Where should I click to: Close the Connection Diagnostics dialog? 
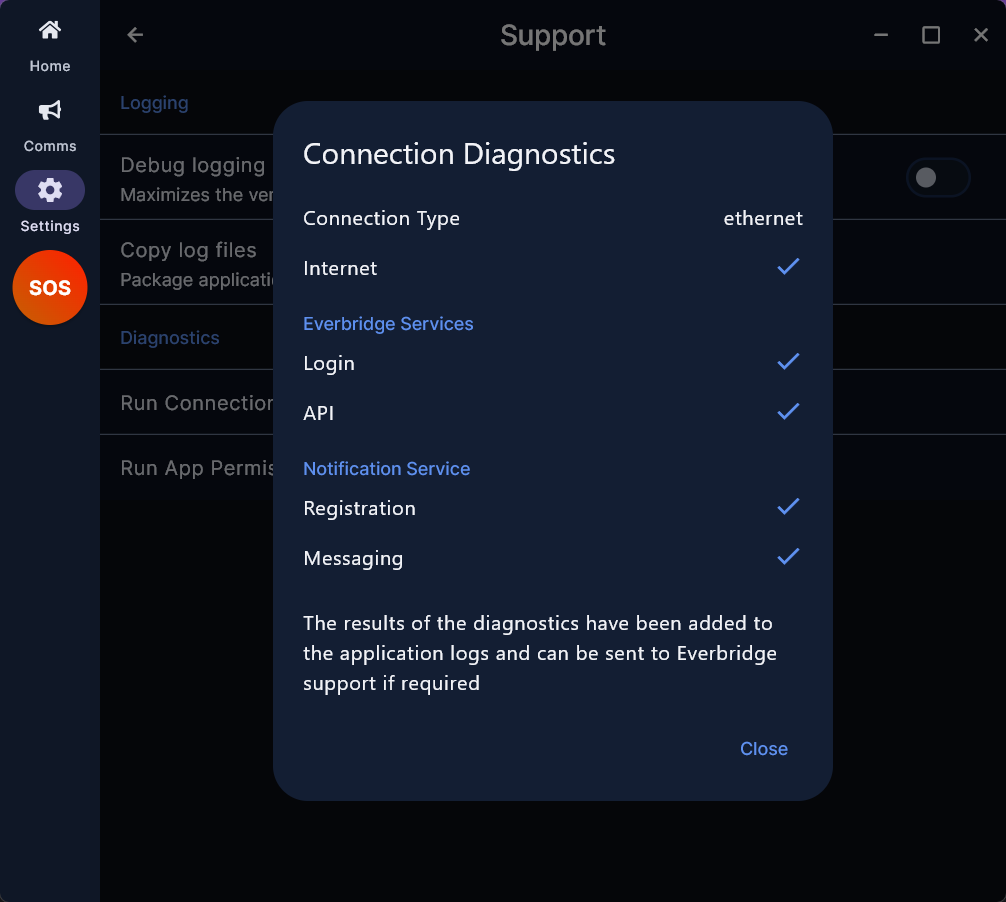point(763,749)
